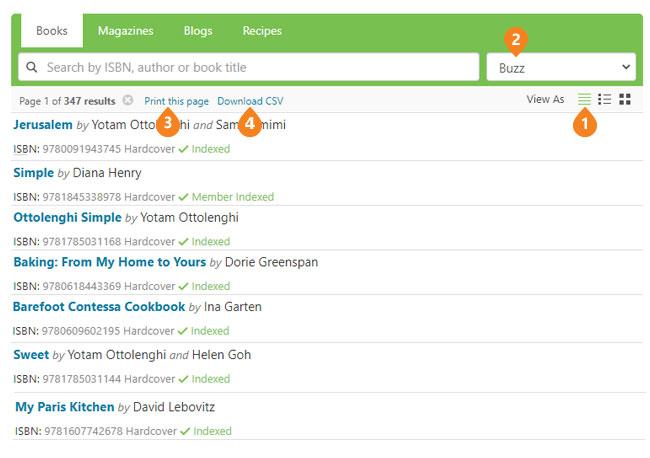Click the View As label
Viewport: 650px width, 458px height.
click(x=545, y=99)
